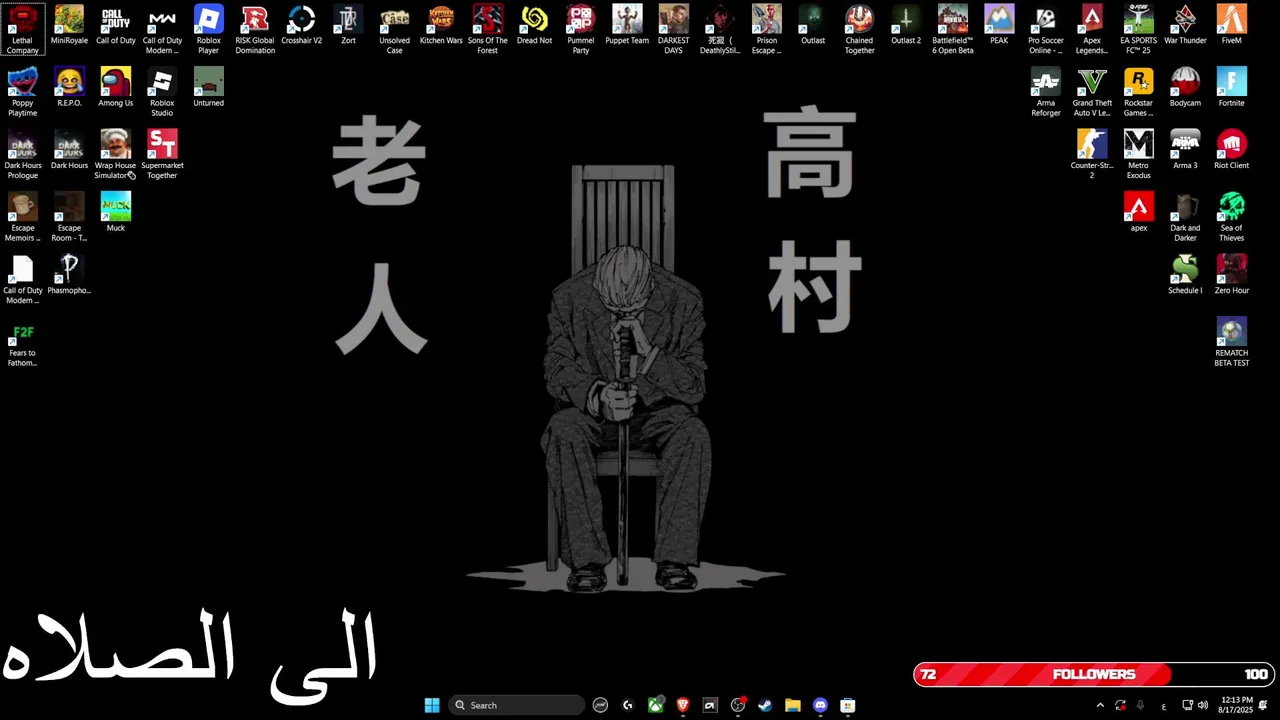Open the Outlast shortcut

tap(813, 26)
